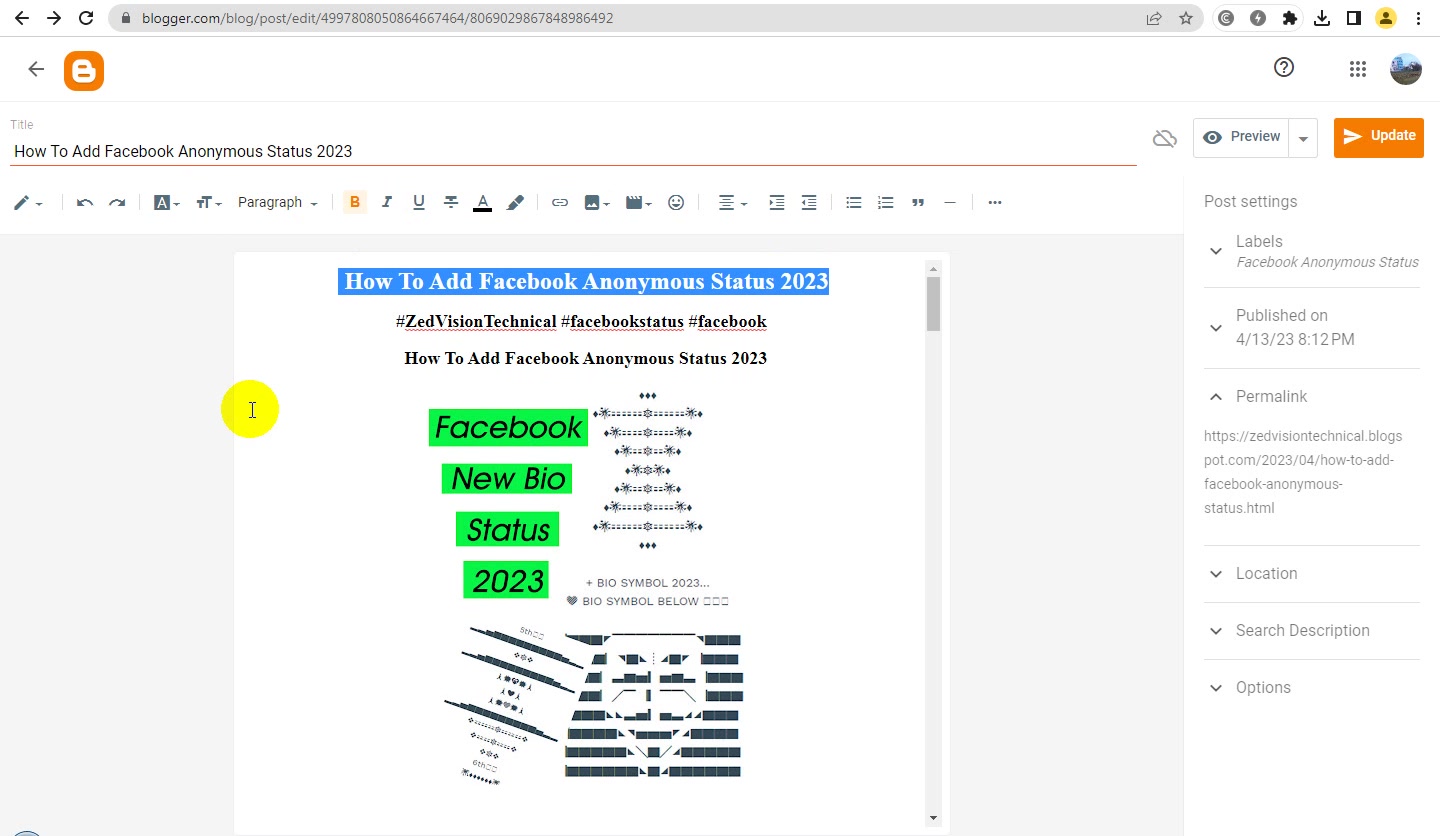This screenshot has width=1440, height=836.
Task: Click the orange Update button
Action: click(x=1379, y=137)
